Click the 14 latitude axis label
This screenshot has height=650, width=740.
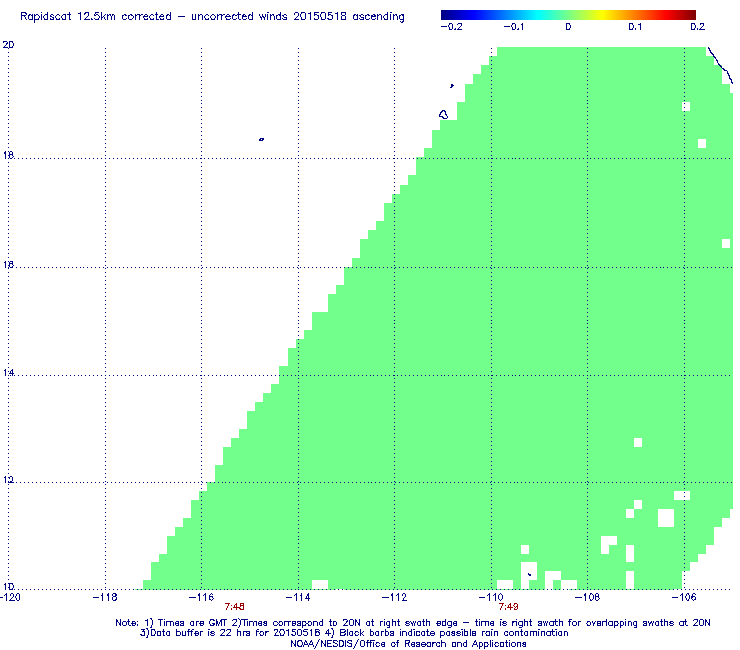[8, 373]
